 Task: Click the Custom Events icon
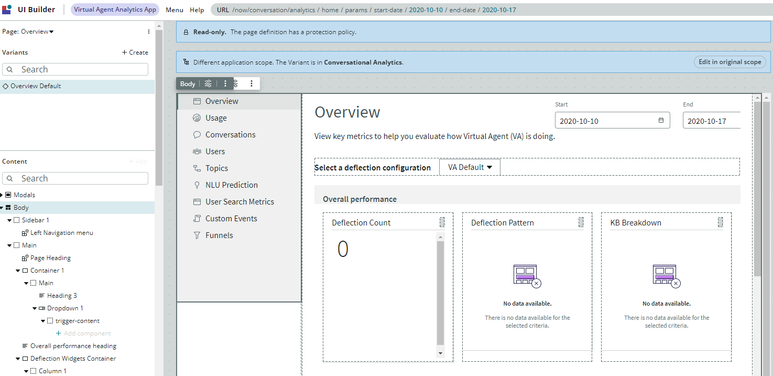coord(197,219)
